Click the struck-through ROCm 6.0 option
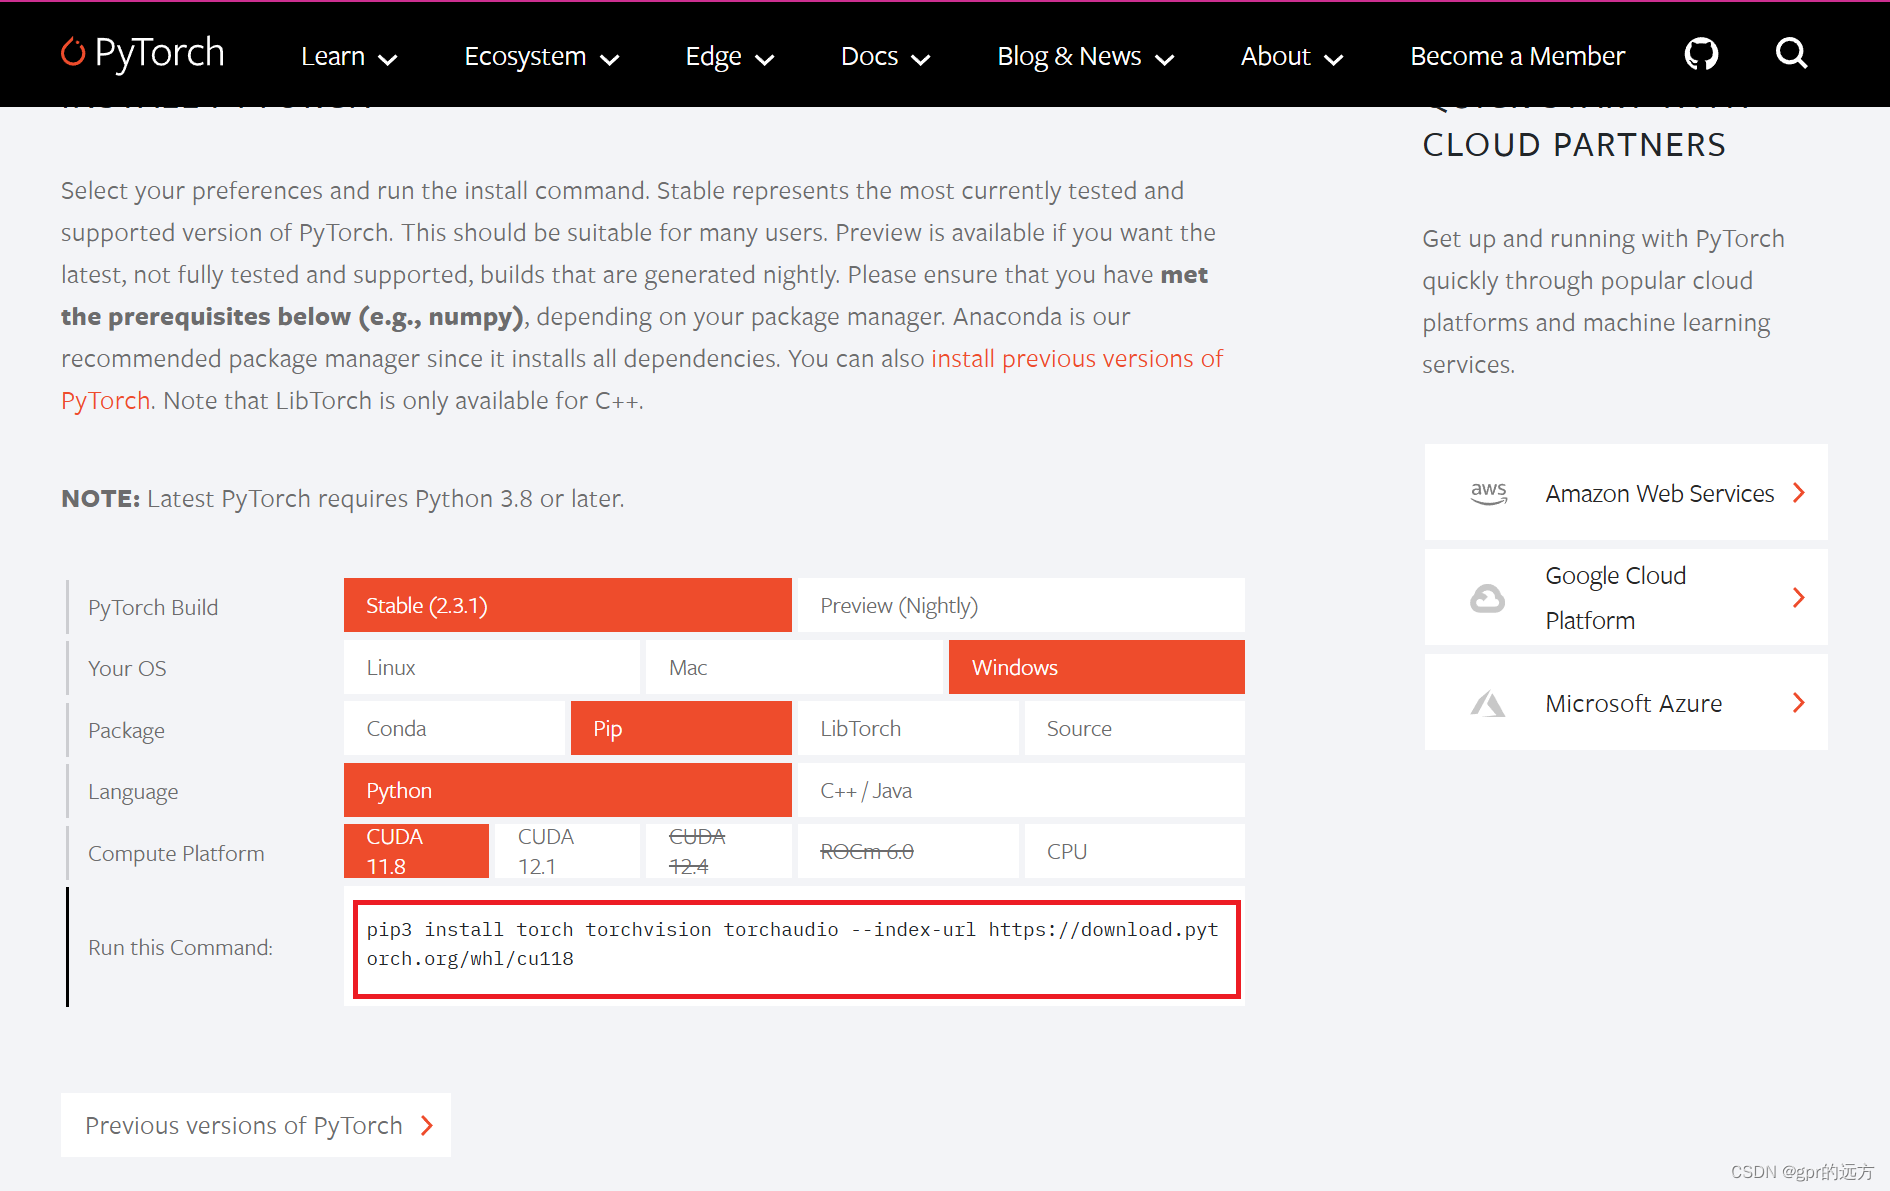The height and width of the screenshot is (1191, 1890). point(908,851)
